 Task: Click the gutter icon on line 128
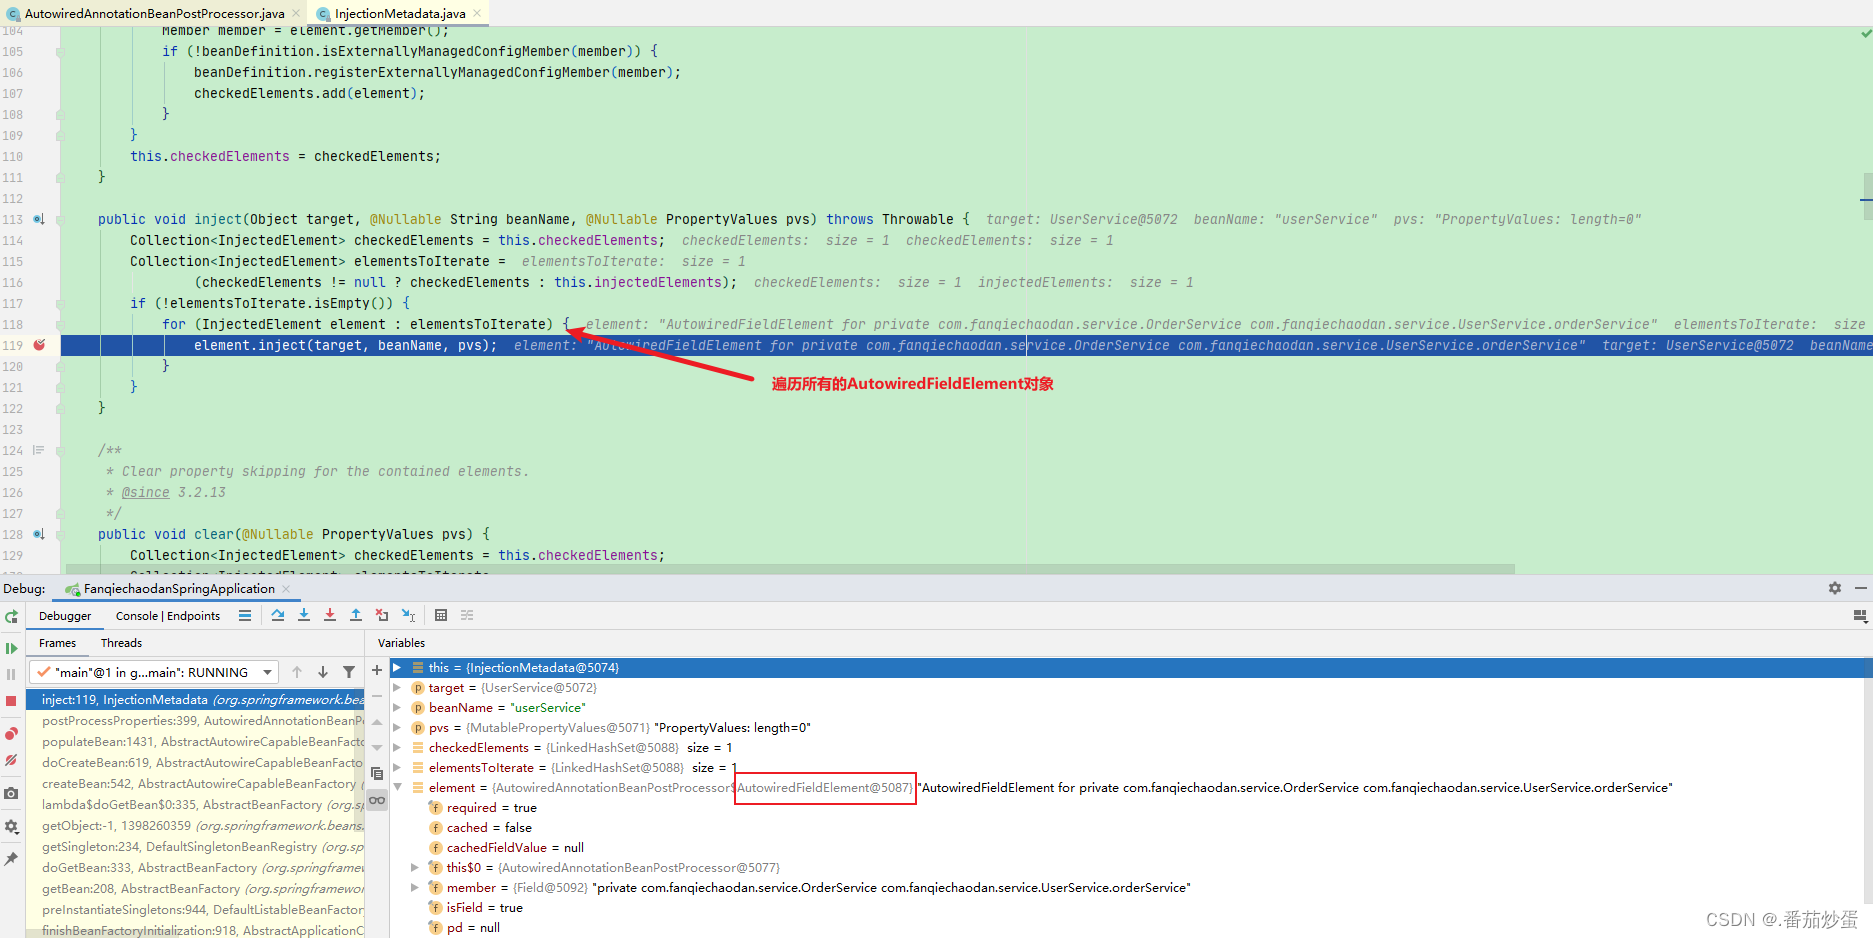pos(39,534)
